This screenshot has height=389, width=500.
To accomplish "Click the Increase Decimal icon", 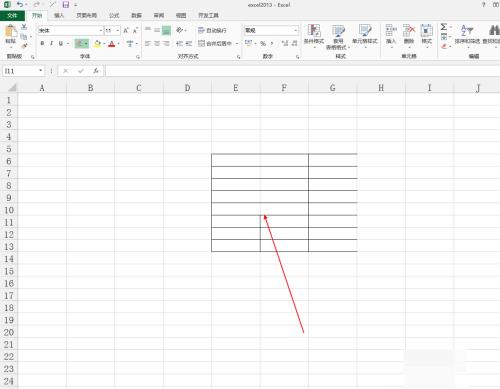I will (x=285, y=44).
